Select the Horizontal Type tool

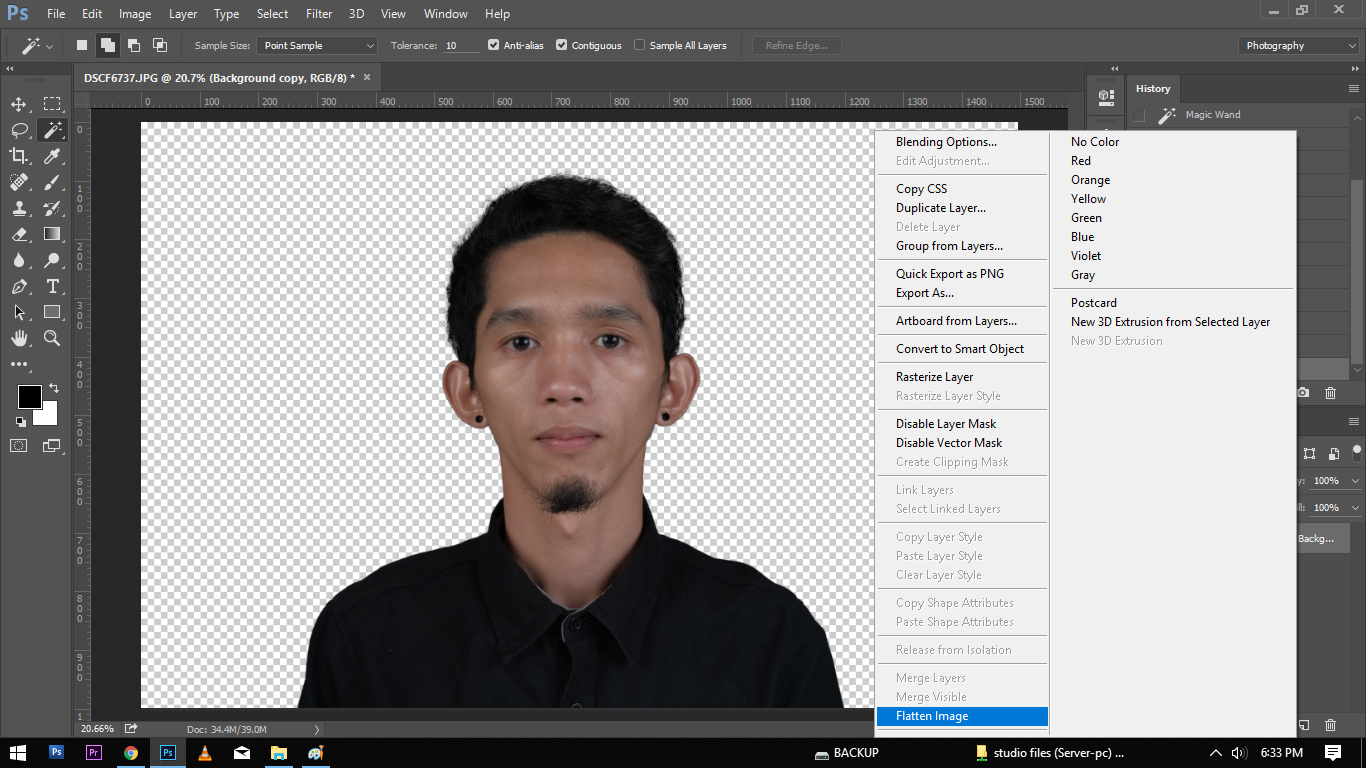(52, 287)
